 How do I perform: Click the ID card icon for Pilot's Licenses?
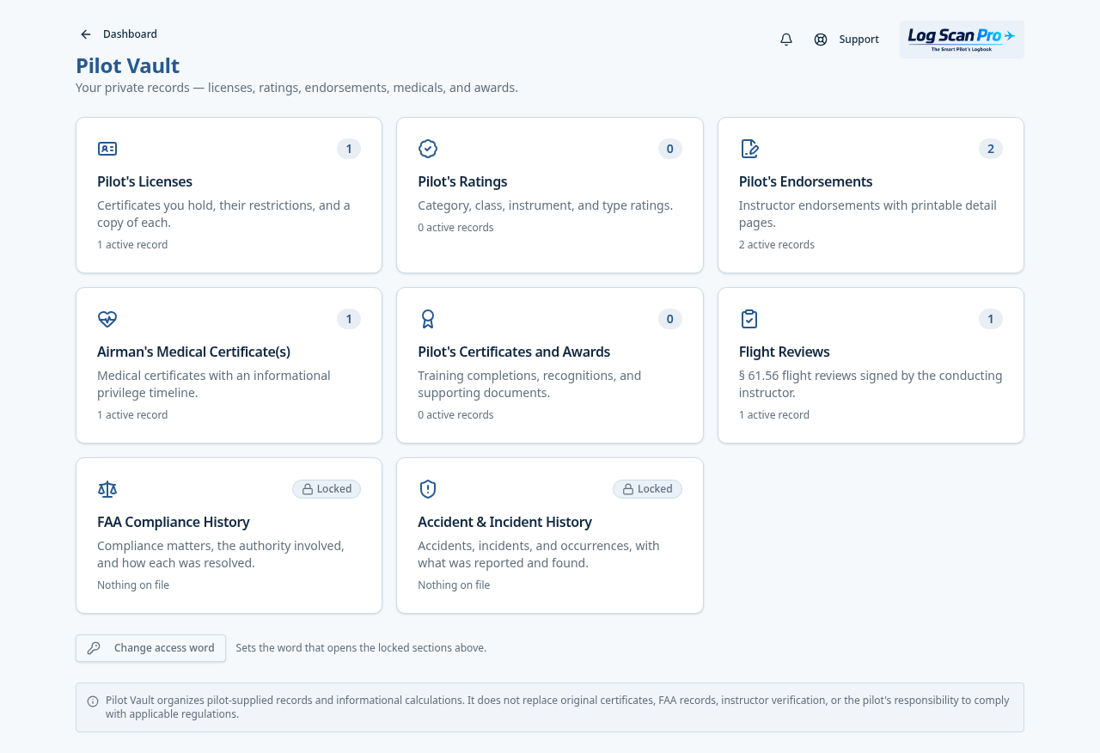point(107,149)
